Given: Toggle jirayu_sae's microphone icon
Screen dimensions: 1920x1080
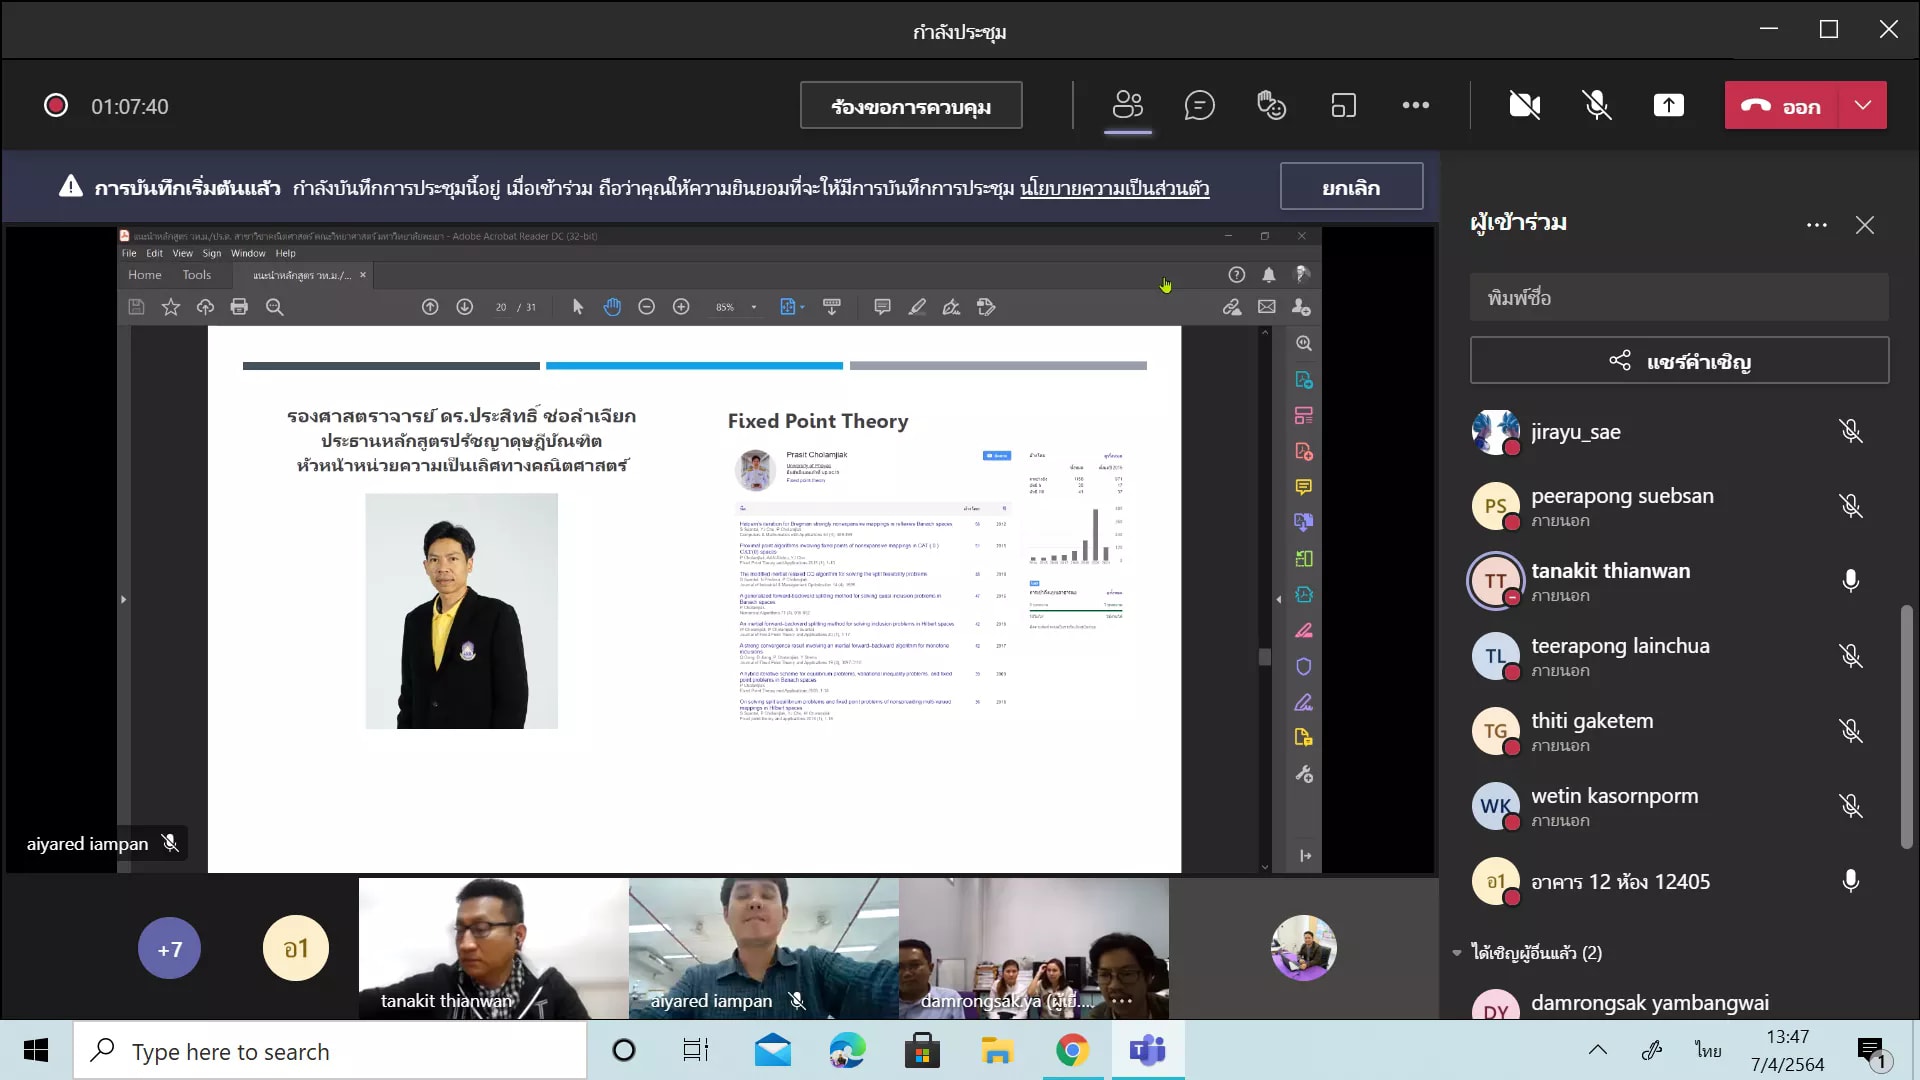Looking at the screenshot, I should pyautogui.click(x=1850, y=431).
